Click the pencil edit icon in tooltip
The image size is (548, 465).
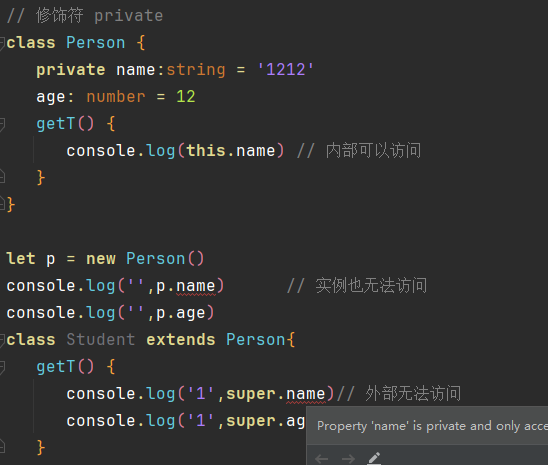coord(374,458)
